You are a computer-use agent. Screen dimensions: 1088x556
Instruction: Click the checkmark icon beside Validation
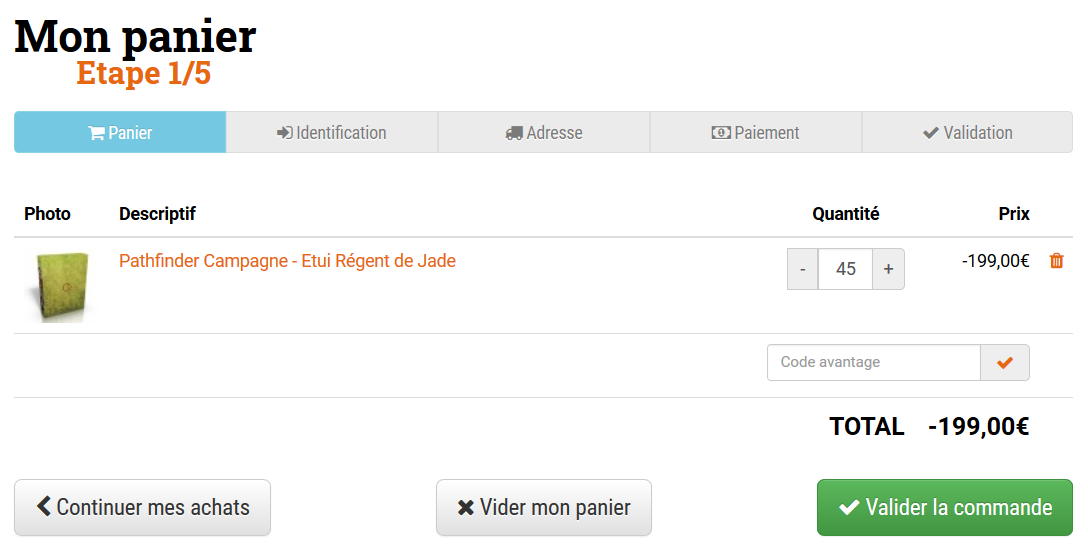tap(931, 133)
